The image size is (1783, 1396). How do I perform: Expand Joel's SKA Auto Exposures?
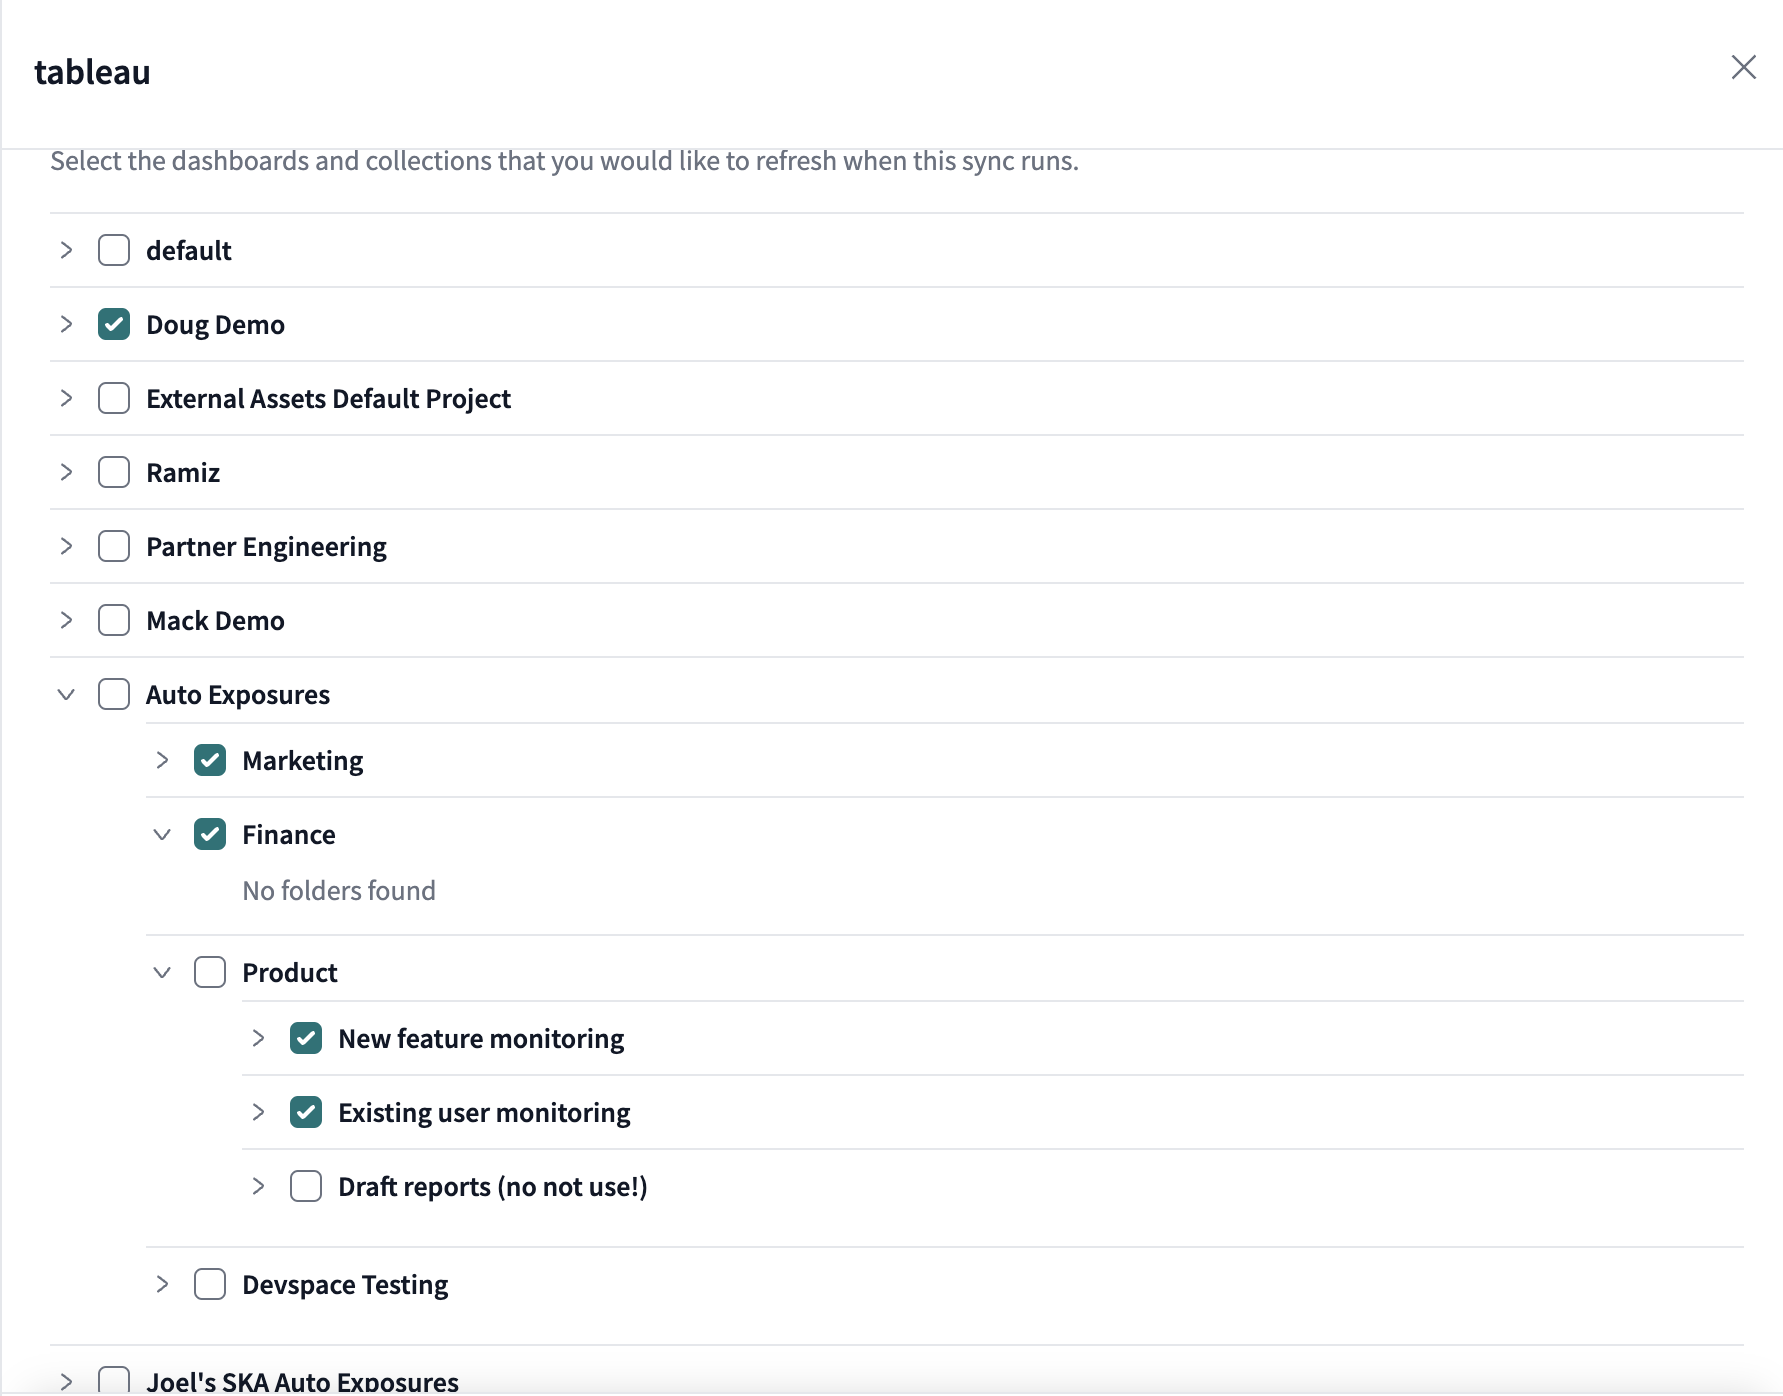click(x=66, y=1378)
